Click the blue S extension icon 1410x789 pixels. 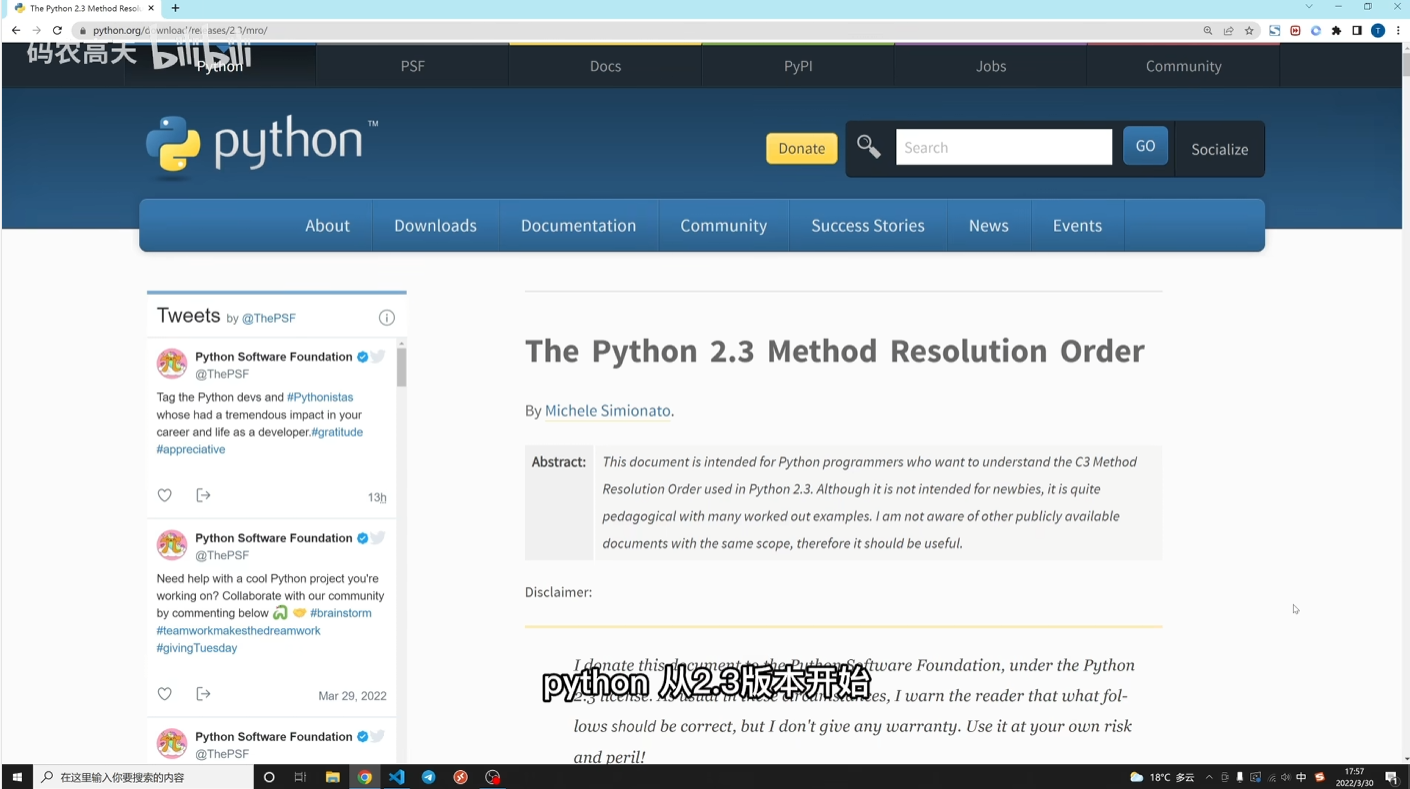click(x=1275, y=31)
